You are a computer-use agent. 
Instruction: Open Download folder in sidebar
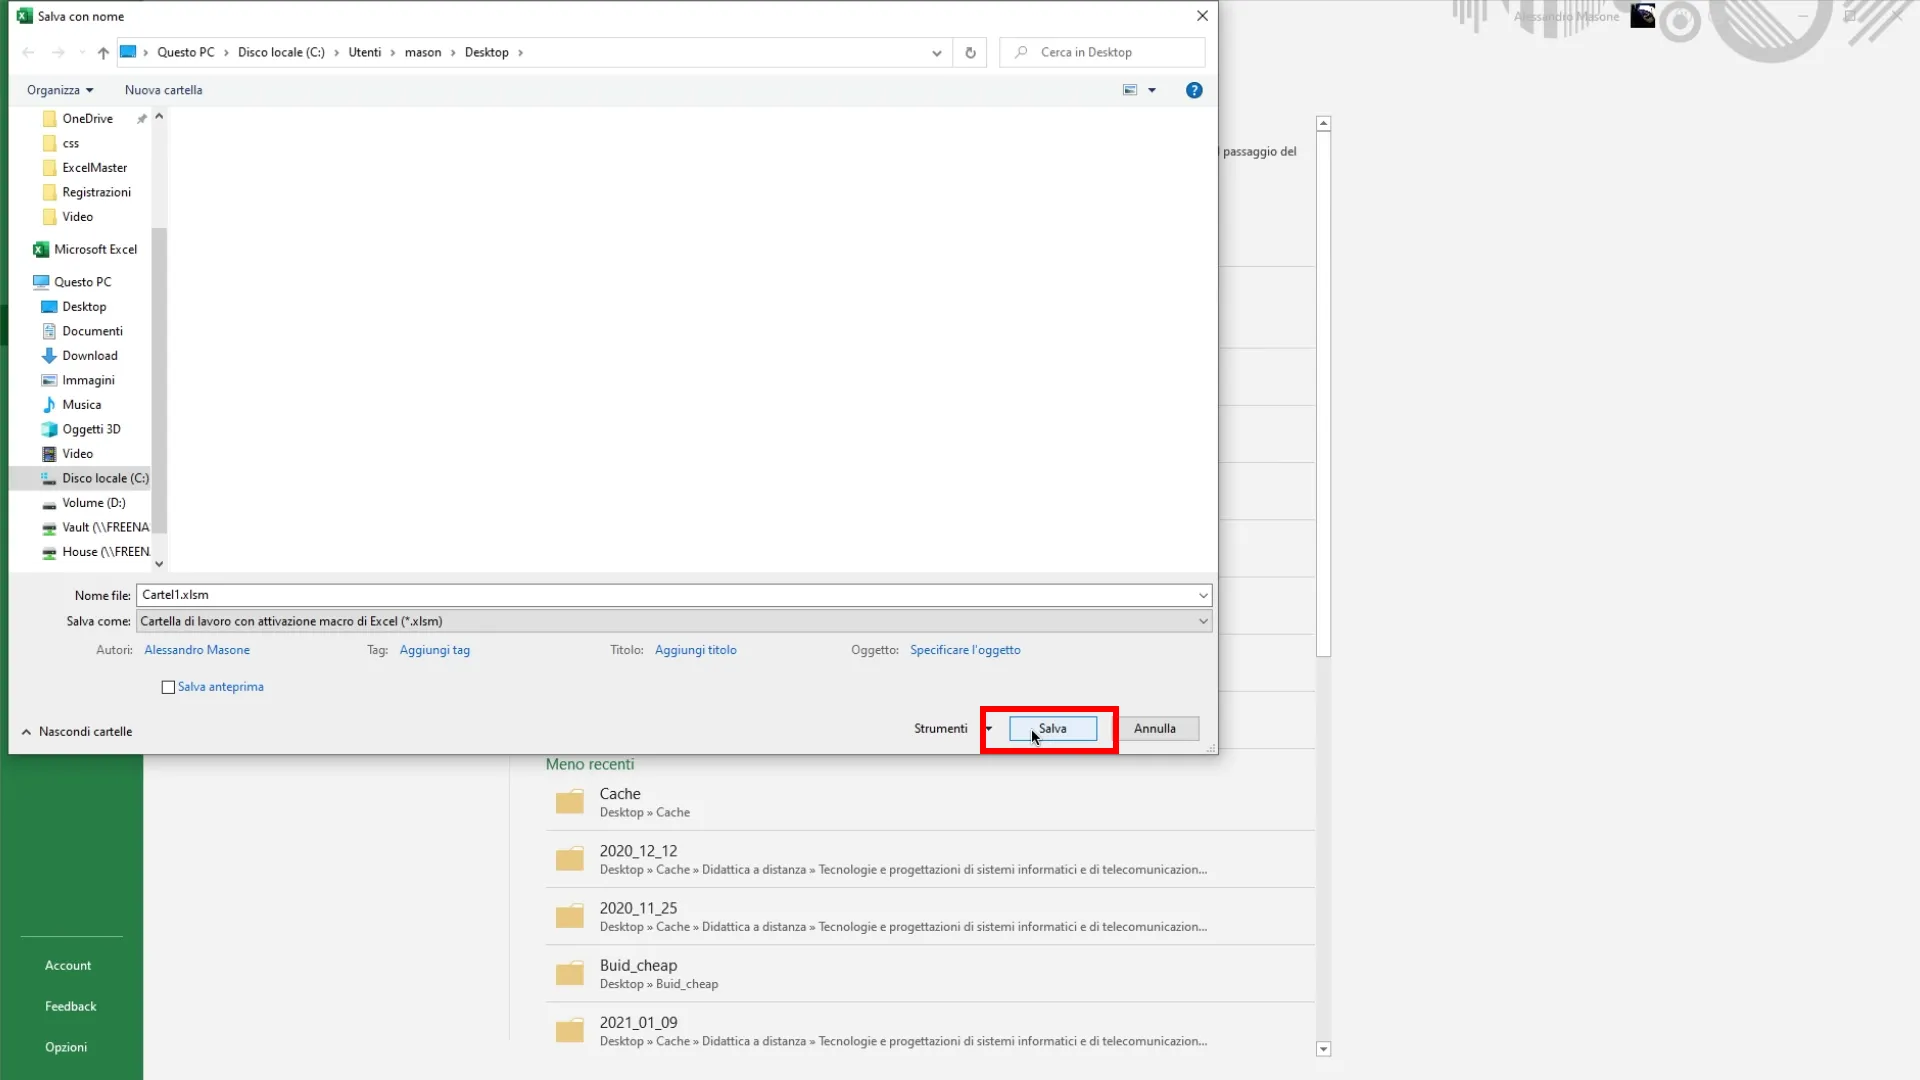coord(89,356)
